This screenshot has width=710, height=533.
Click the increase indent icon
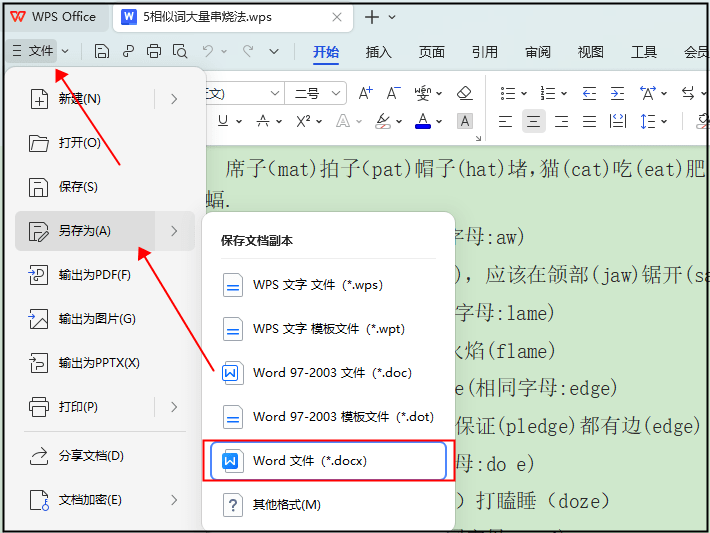pyautogui.click(x=618, y=94)
